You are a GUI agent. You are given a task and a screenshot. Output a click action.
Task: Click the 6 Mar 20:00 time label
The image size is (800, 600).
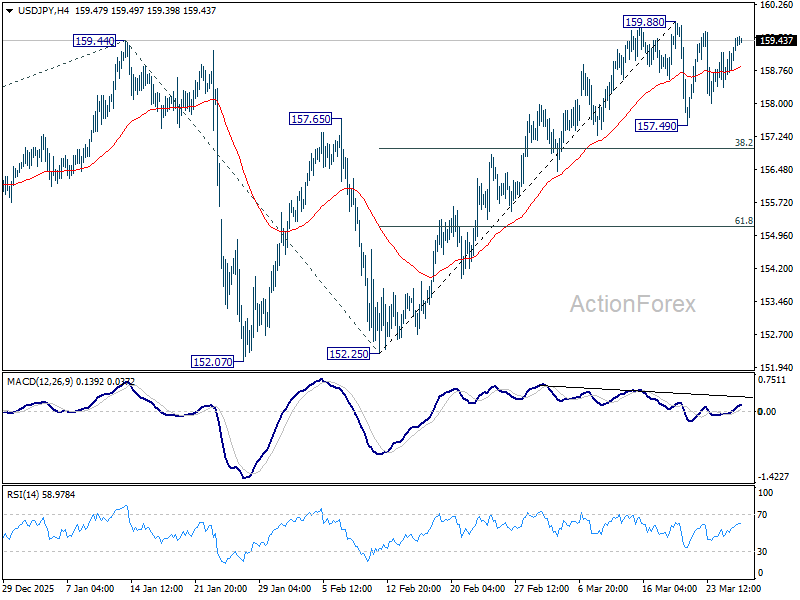[603, 588]
